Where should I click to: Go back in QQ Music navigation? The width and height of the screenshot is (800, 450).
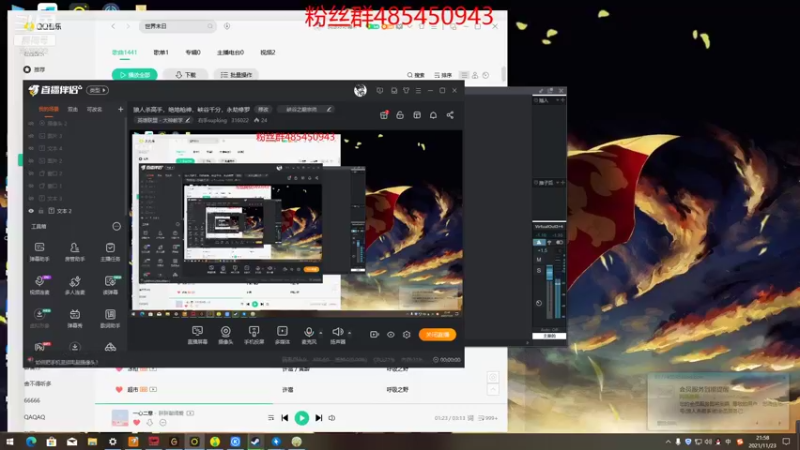coord(113,26)
